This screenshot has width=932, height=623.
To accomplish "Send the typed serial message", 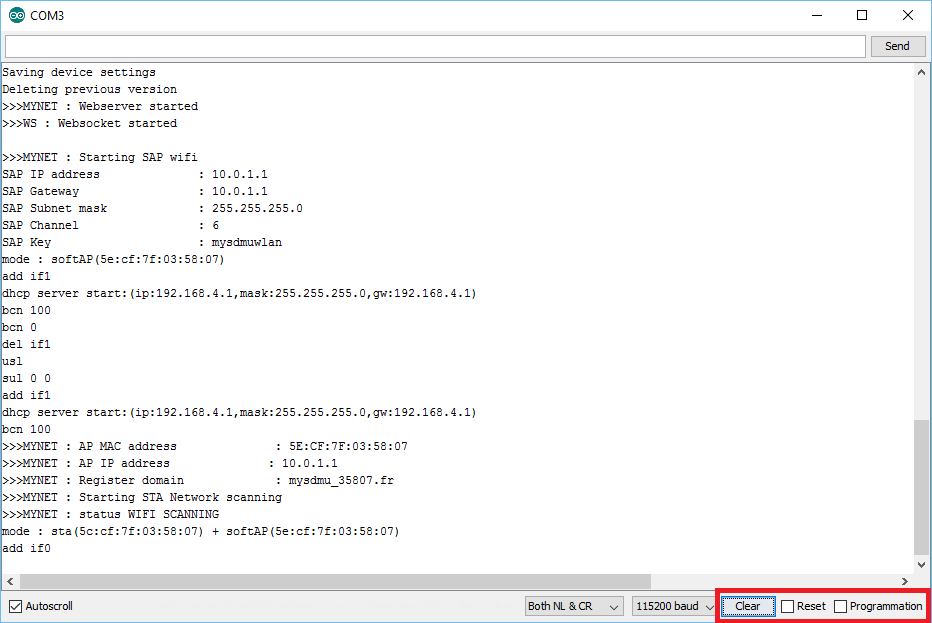I will coord(898,46).
